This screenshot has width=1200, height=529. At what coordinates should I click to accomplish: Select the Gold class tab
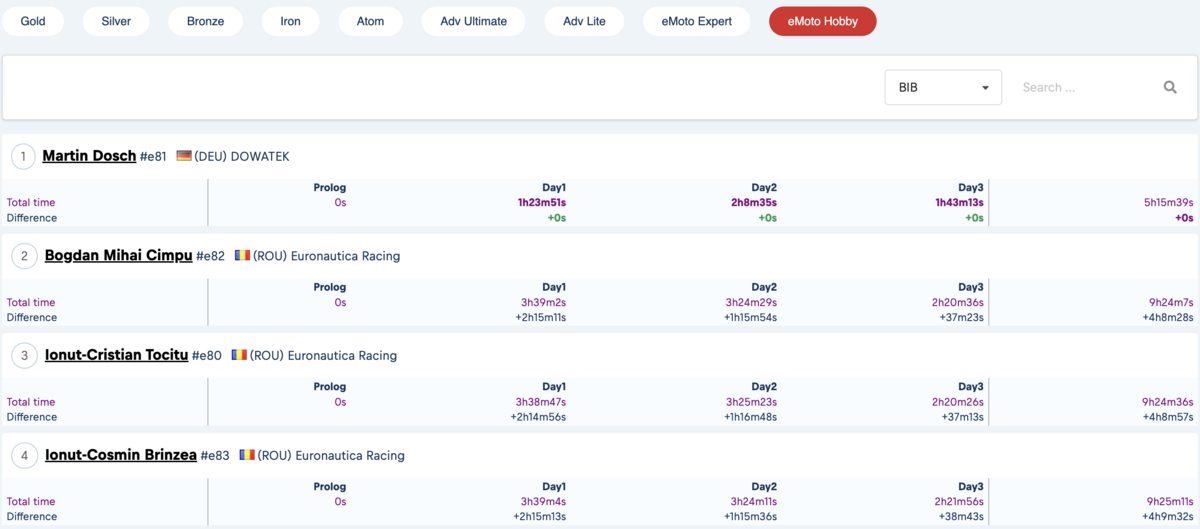(x=33, y=21)
